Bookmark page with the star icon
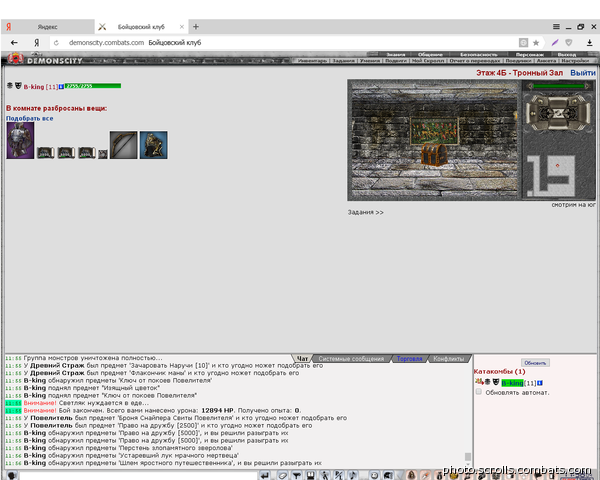Screen dimensions: 600x480 point(536,43)
